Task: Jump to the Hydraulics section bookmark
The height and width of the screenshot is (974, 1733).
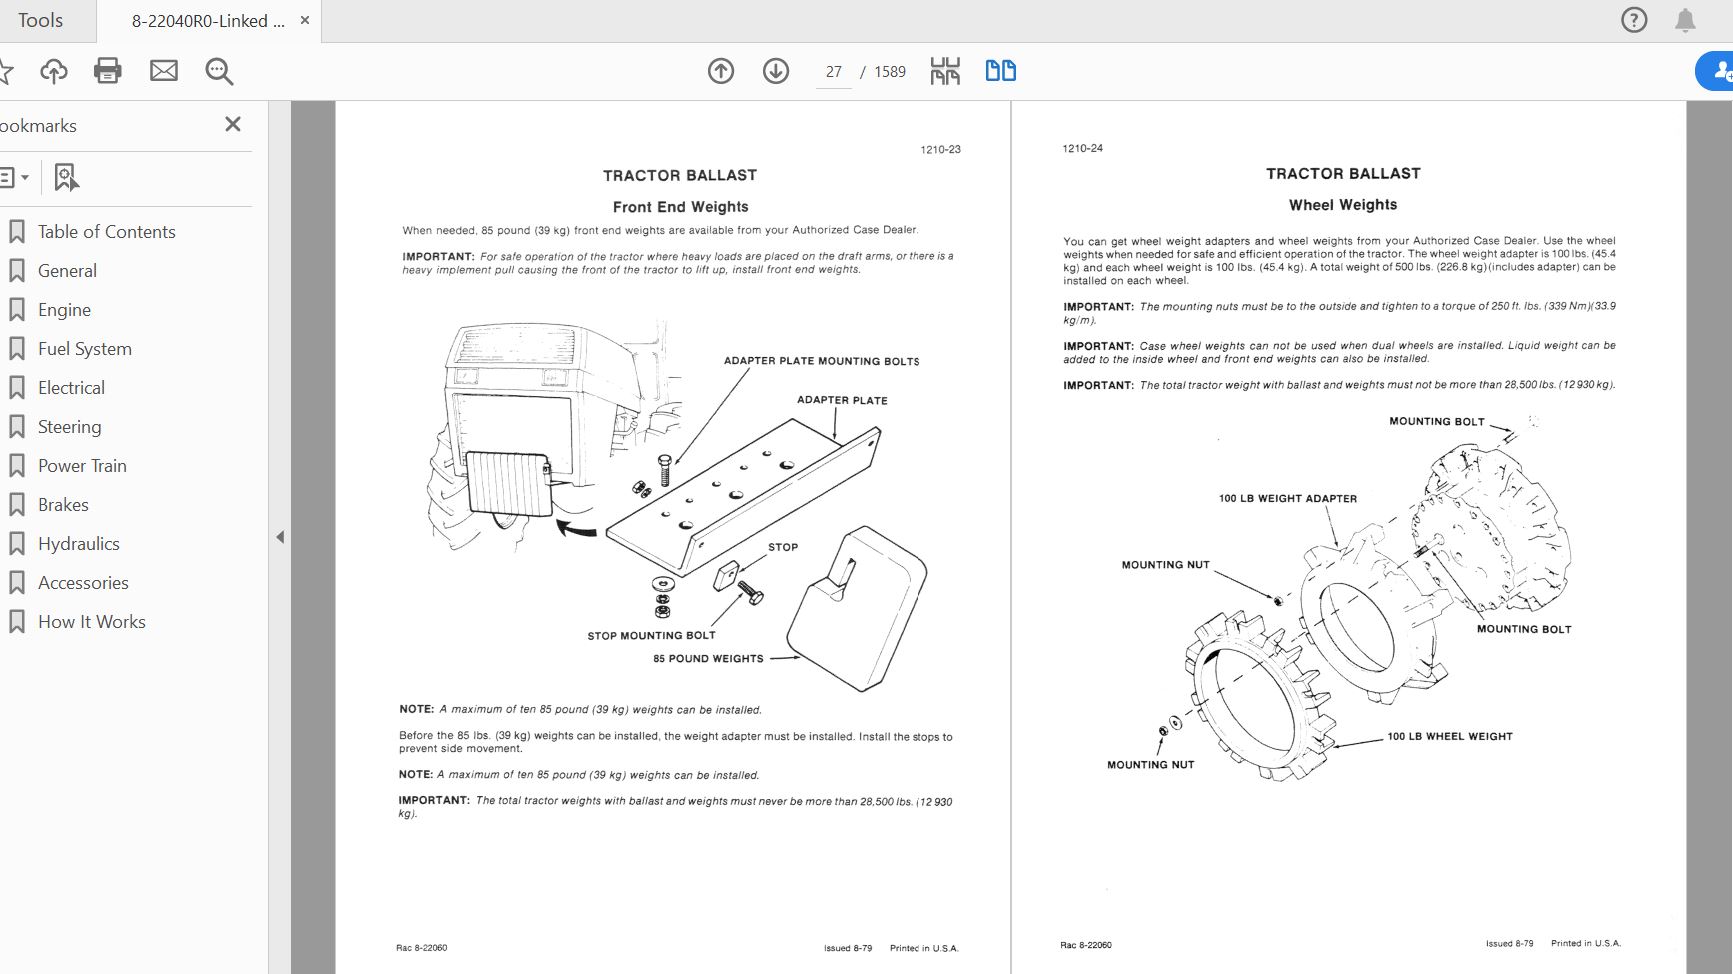Action: tap(79, 543)
